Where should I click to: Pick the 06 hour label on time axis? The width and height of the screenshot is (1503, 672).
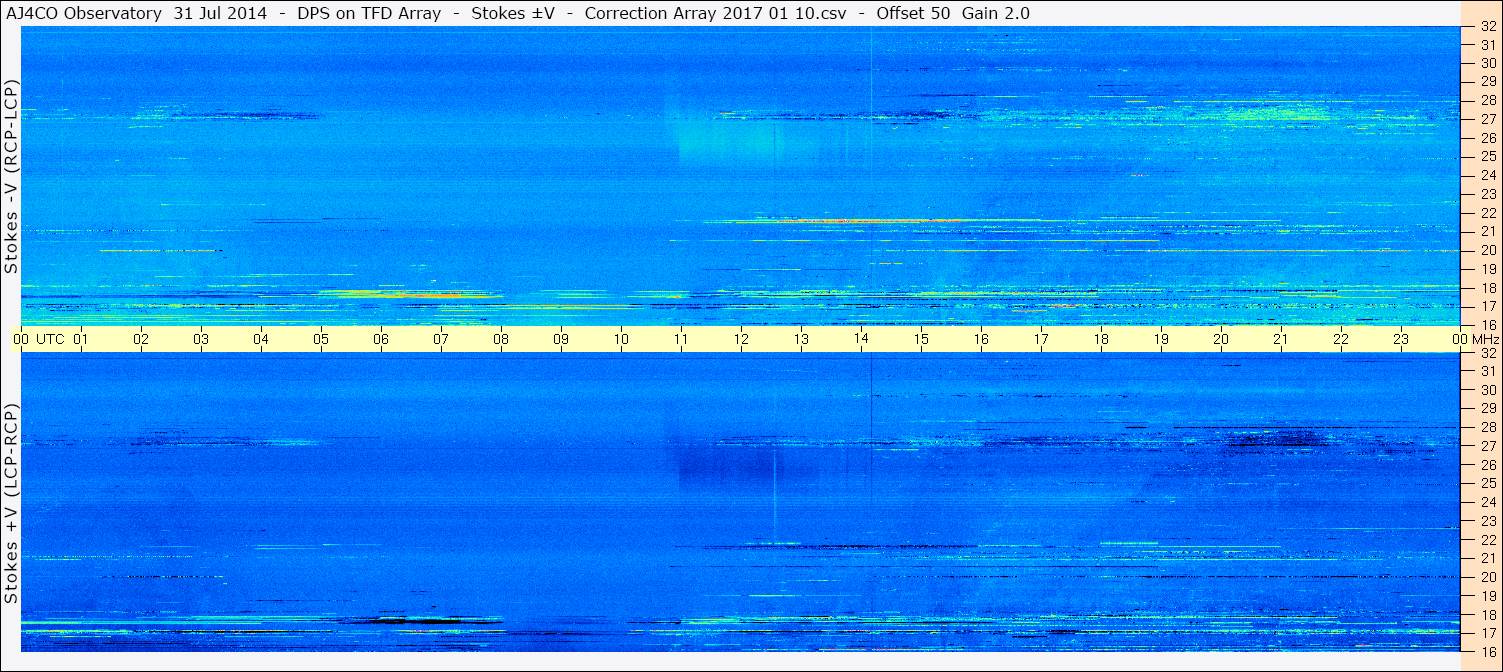pyautogui.click(x=381, y=339)
